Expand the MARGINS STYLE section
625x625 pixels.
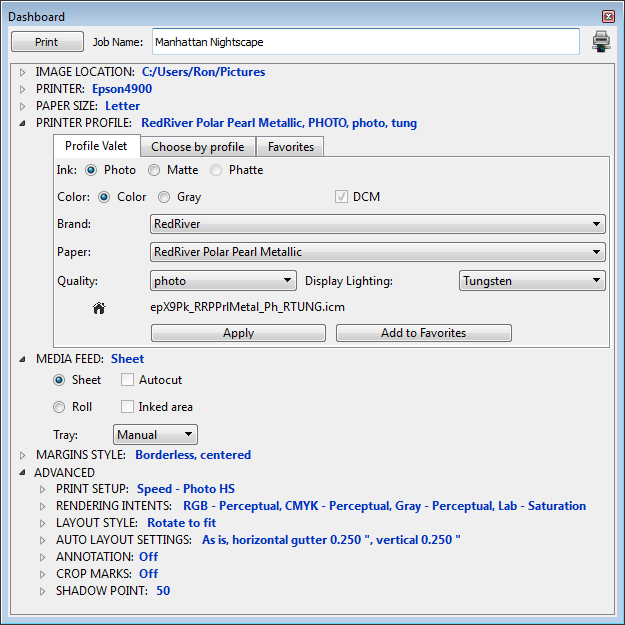point(22,455)
